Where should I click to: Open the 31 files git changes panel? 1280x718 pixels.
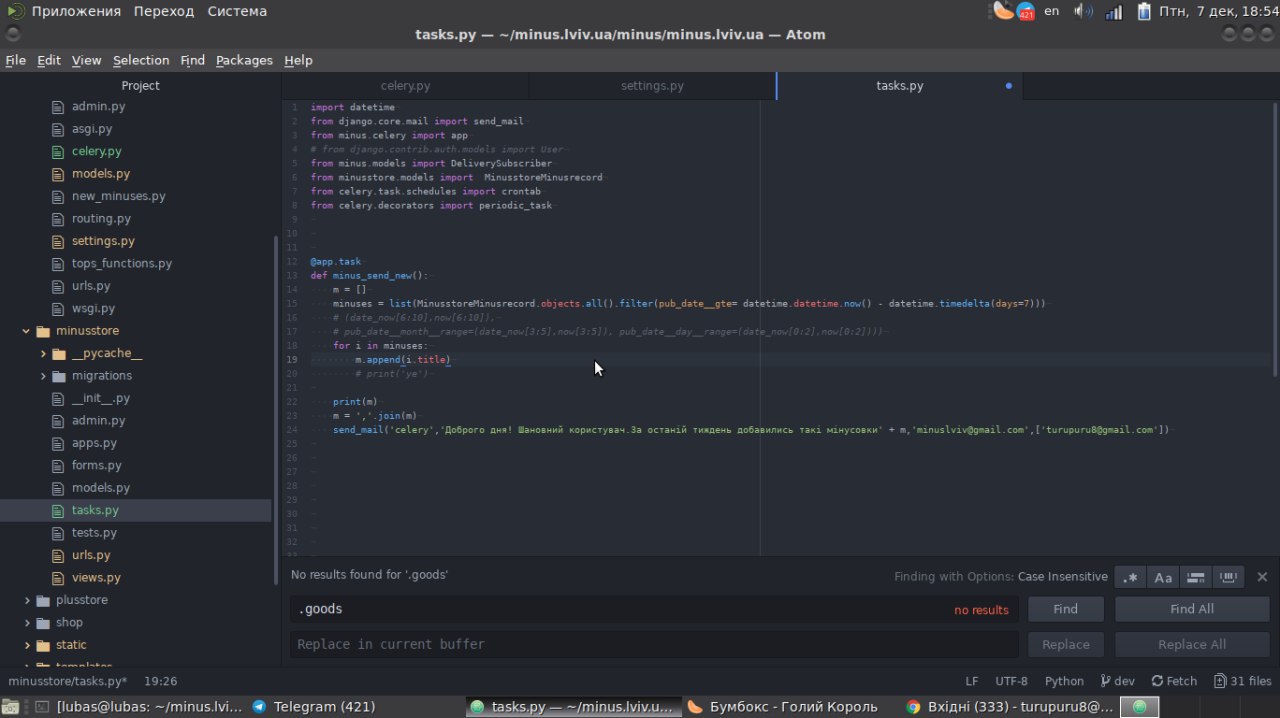(1242, 681)
